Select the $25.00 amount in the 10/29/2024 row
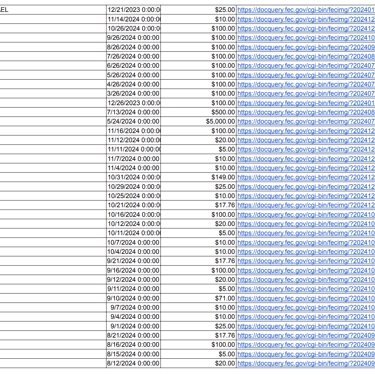375x375 pixels. (199, 187)
